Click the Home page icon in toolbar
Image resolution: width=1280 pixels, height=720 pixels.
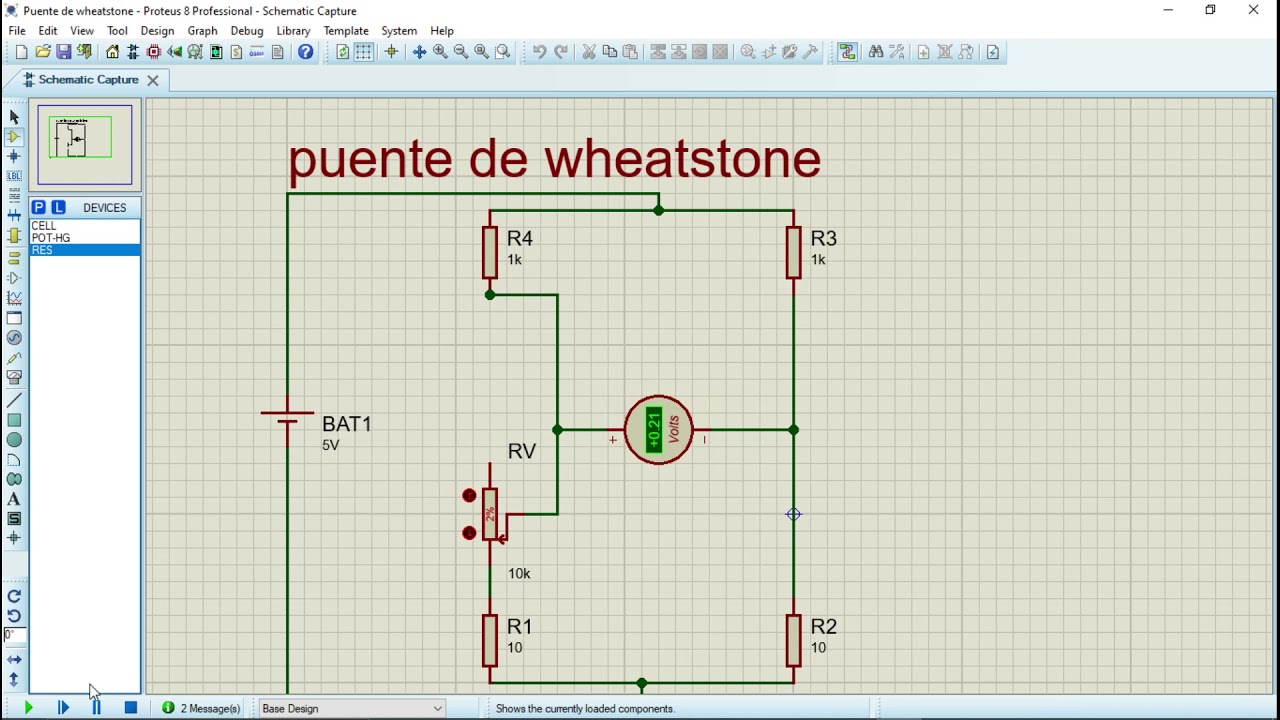(112, 52)
